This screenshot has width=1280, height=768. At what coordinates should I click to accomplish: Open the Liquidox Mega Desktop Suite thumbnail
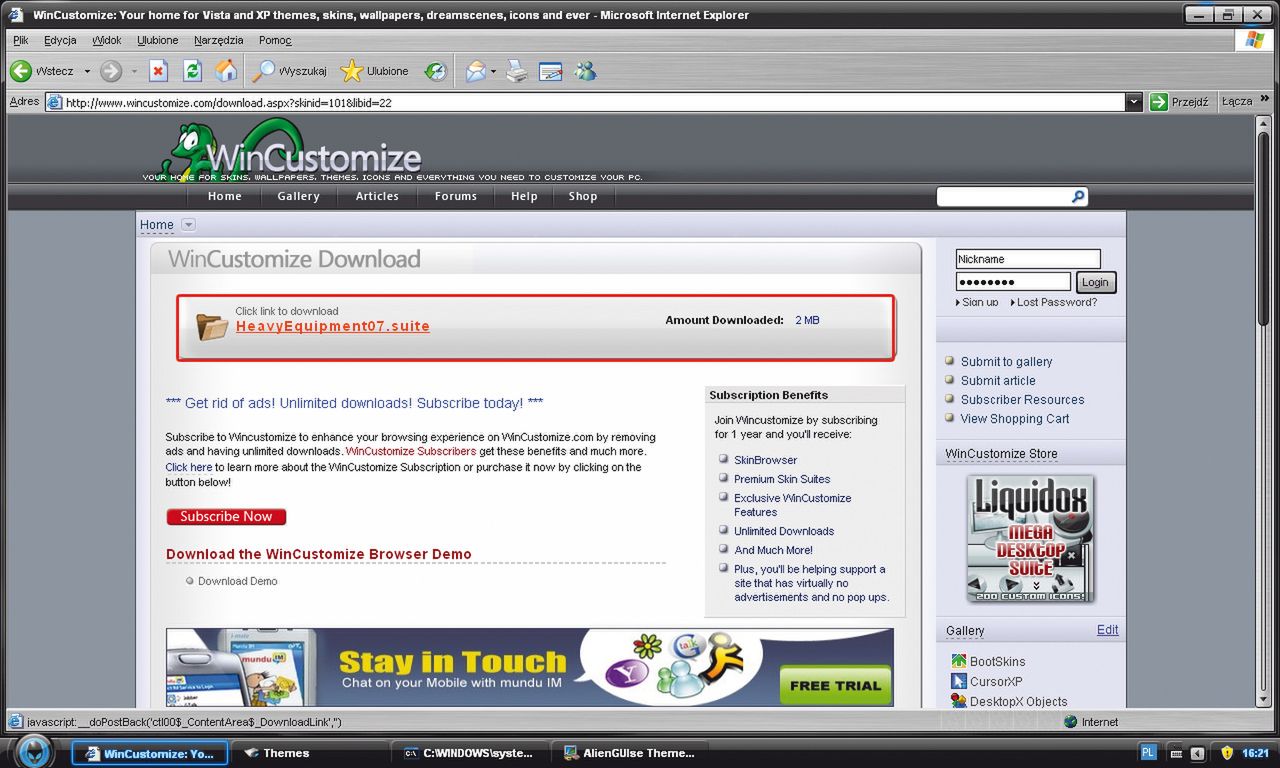click(x=1030, y=538)
